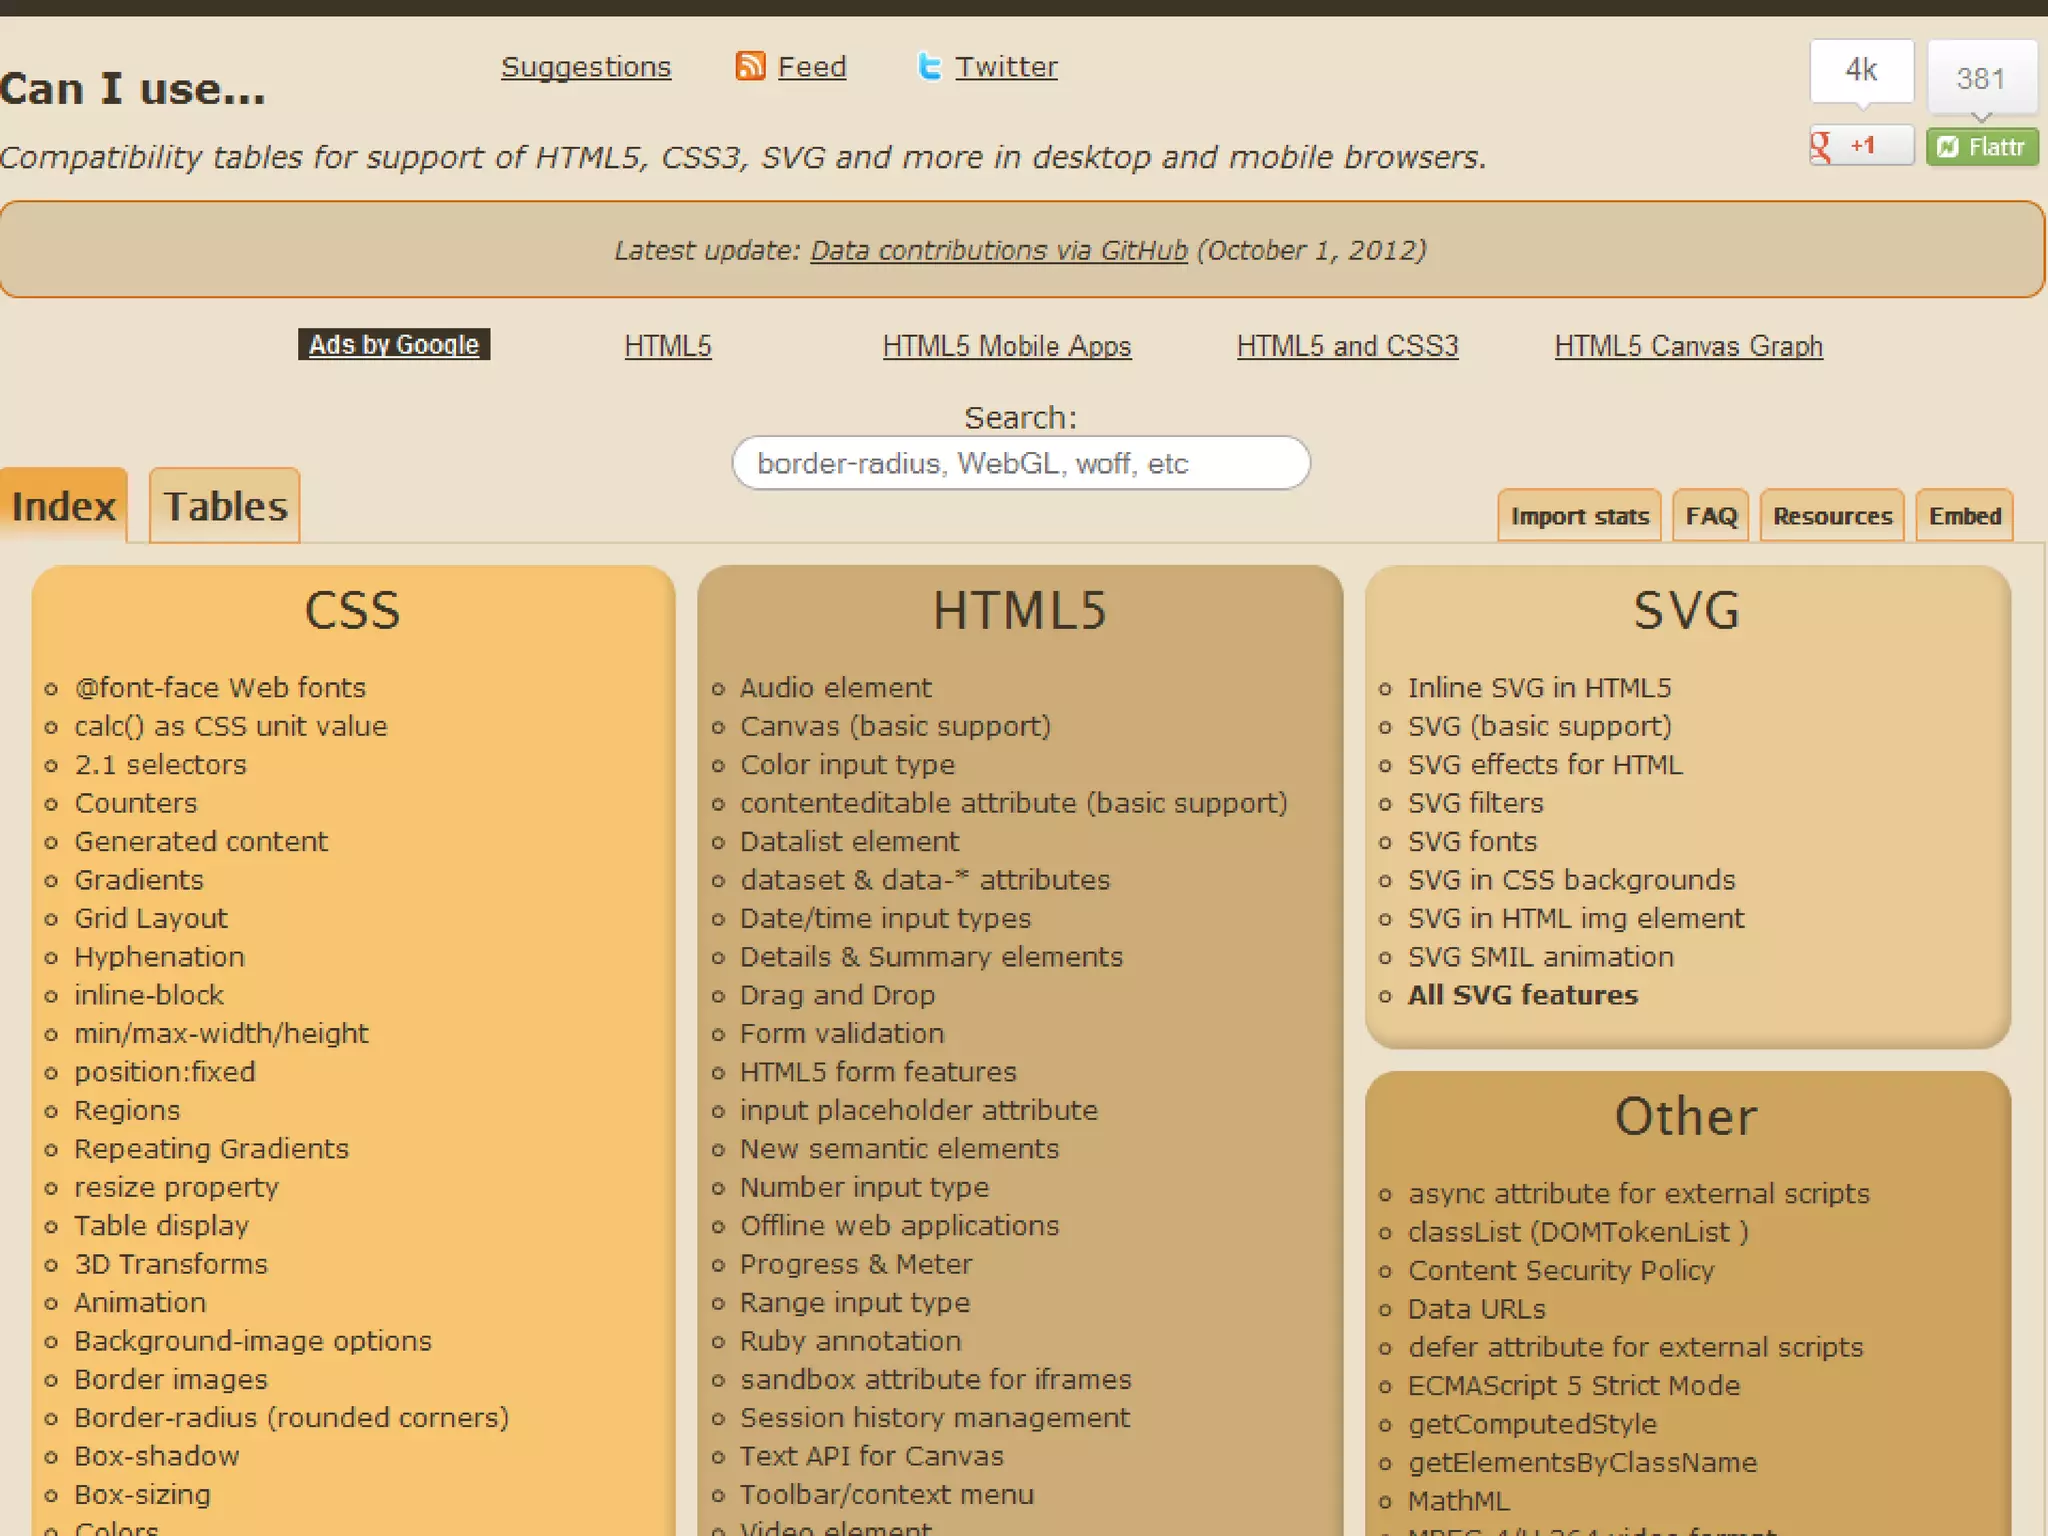The width and height of the screenshot is (2048, 1536).
Task: Open async attribute for external scripts
Action: (1639, 1194)
